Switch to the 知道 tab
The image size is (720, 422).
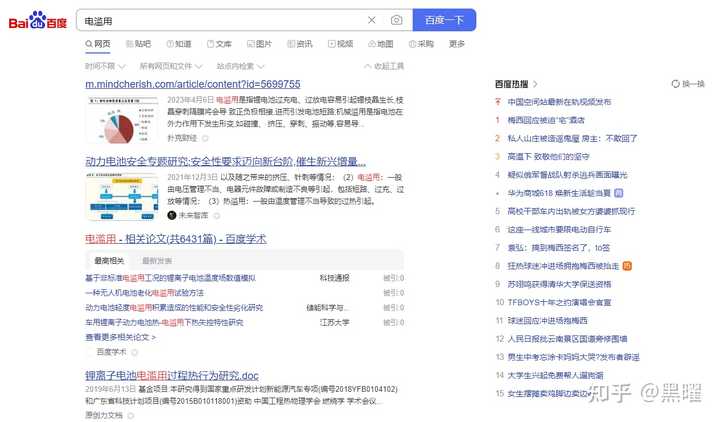pos(179,44)
